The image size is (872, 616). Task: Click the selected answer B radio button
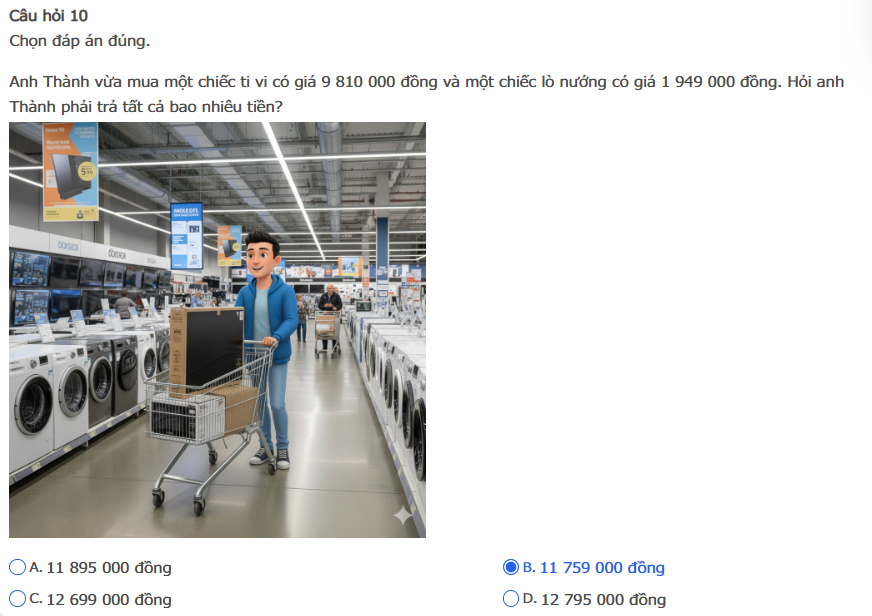pos(511,567)
